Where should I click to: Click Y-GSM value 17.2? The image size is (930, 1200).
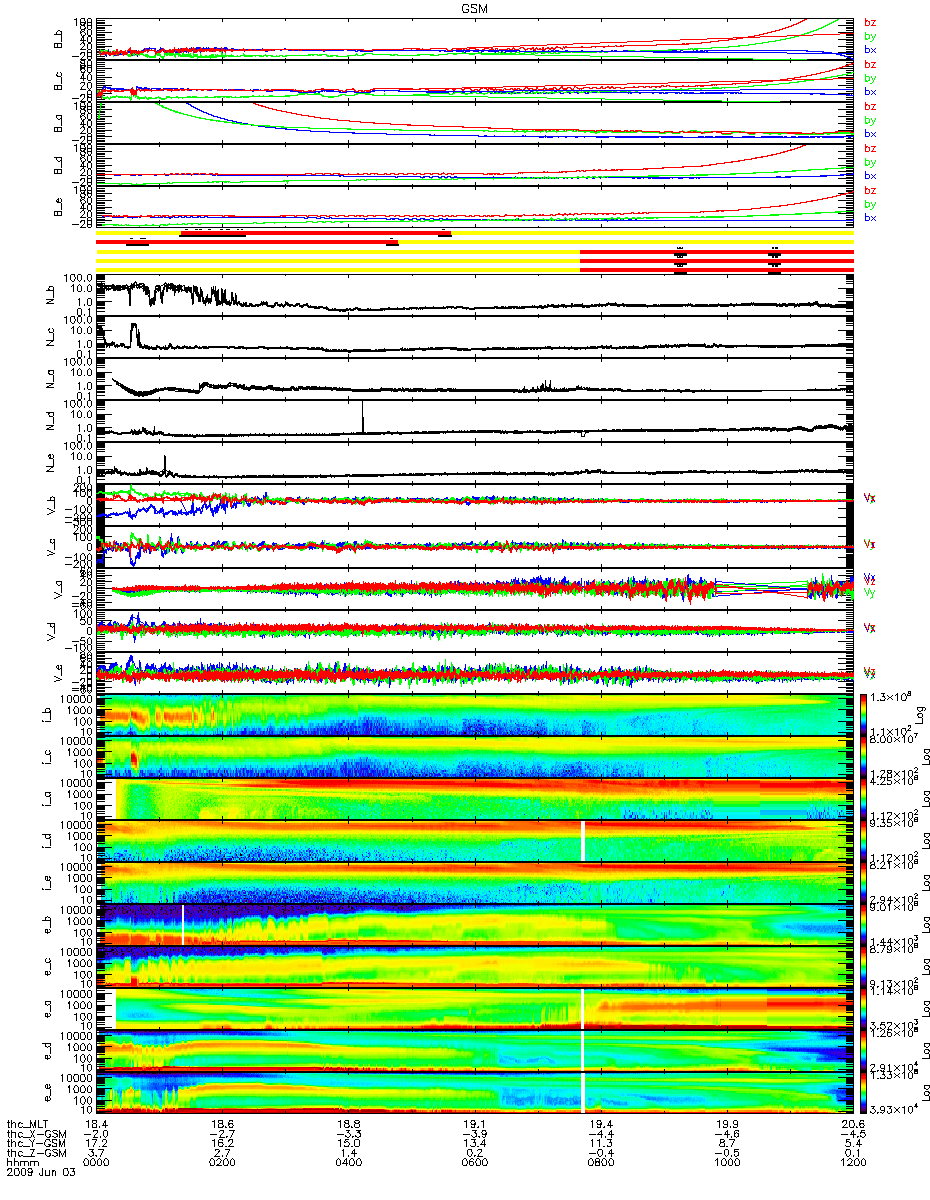[97, 1143]
